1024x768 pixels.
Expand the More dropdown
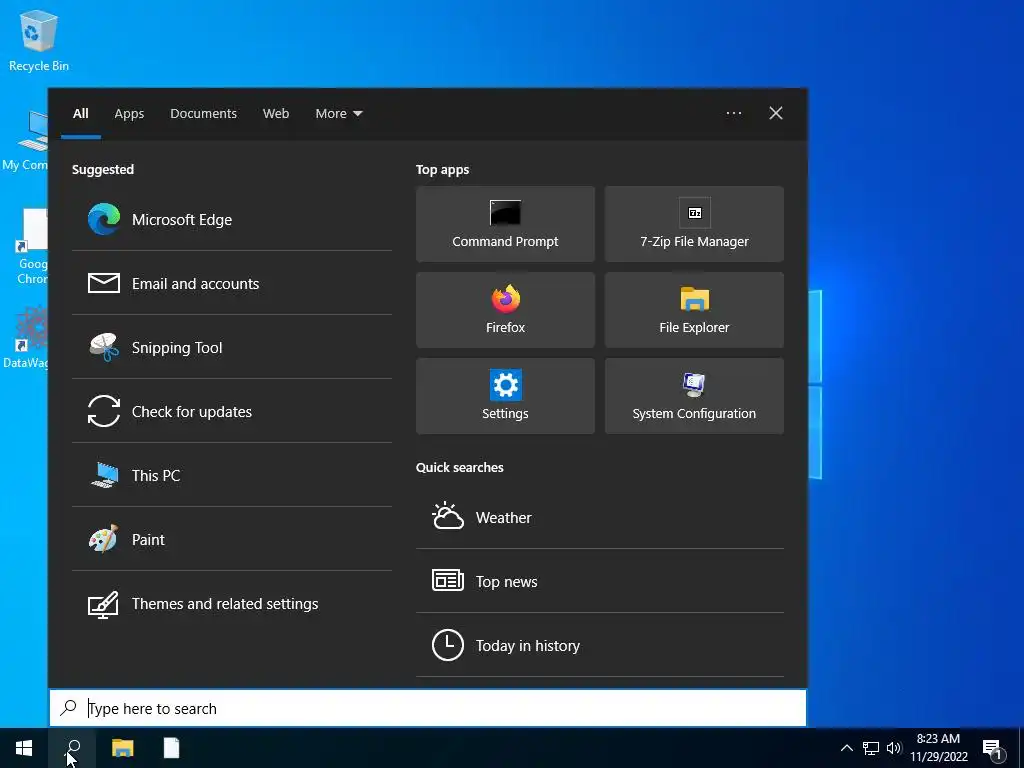tap(338, 114)
